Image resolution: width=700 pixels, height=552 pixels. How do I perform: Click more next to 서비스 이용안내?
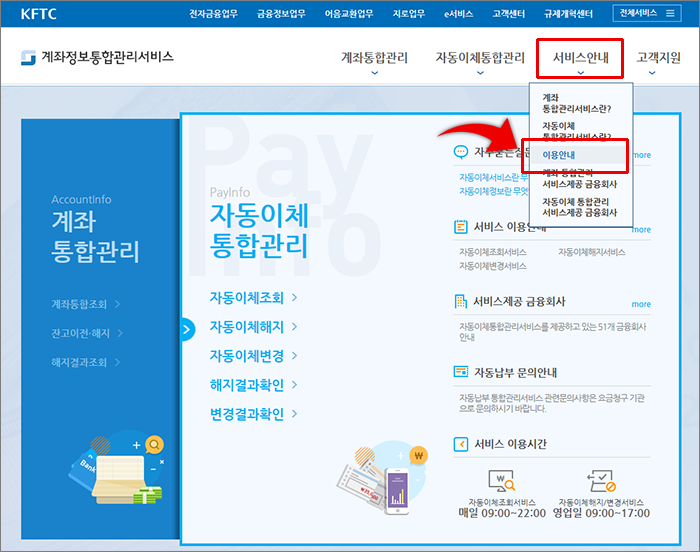[642, 230]
